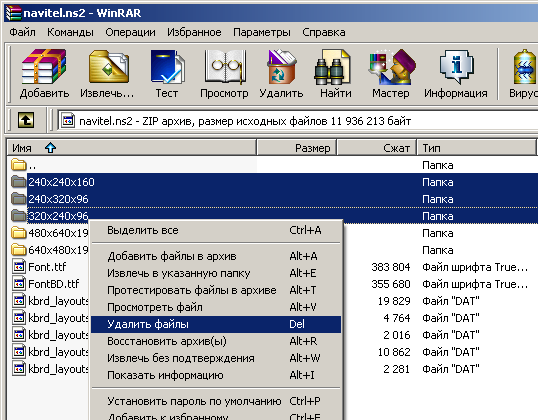
Task: Open the Найти binoculars icon
Action: (332, 67)
